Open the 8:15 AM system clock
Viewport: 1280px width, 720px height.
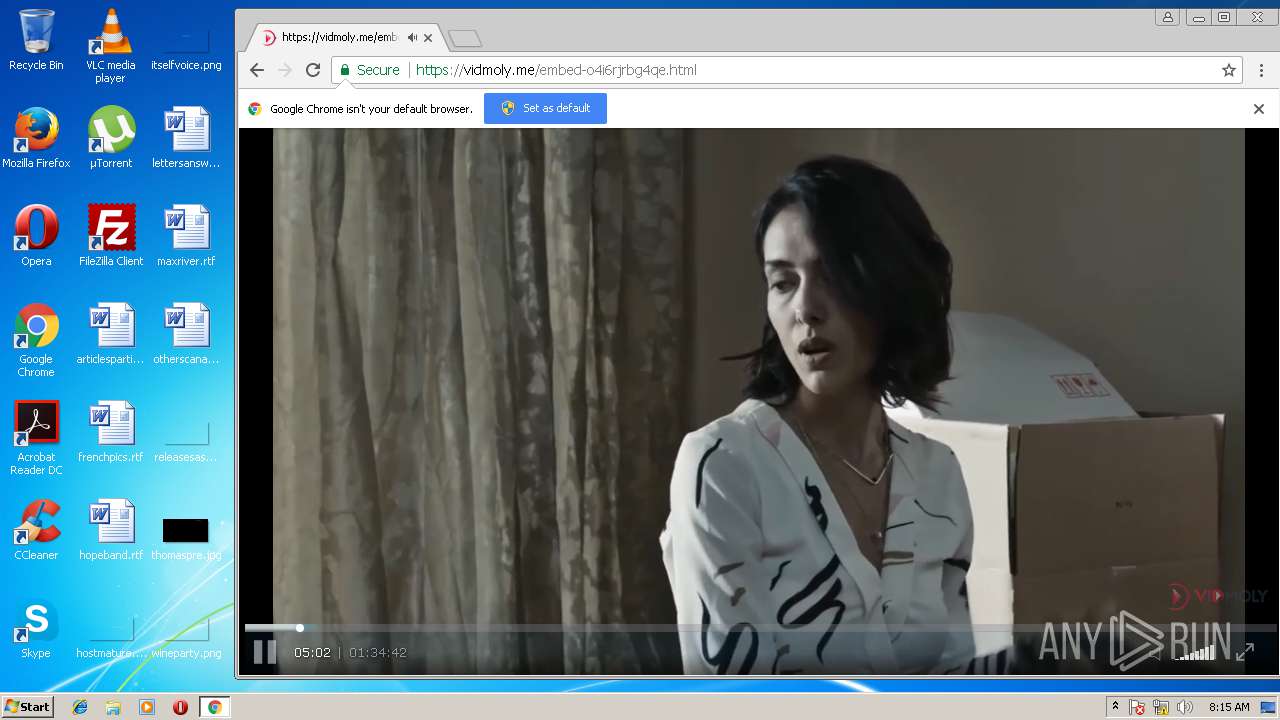pyautogui.click(x=1229, y=707)
